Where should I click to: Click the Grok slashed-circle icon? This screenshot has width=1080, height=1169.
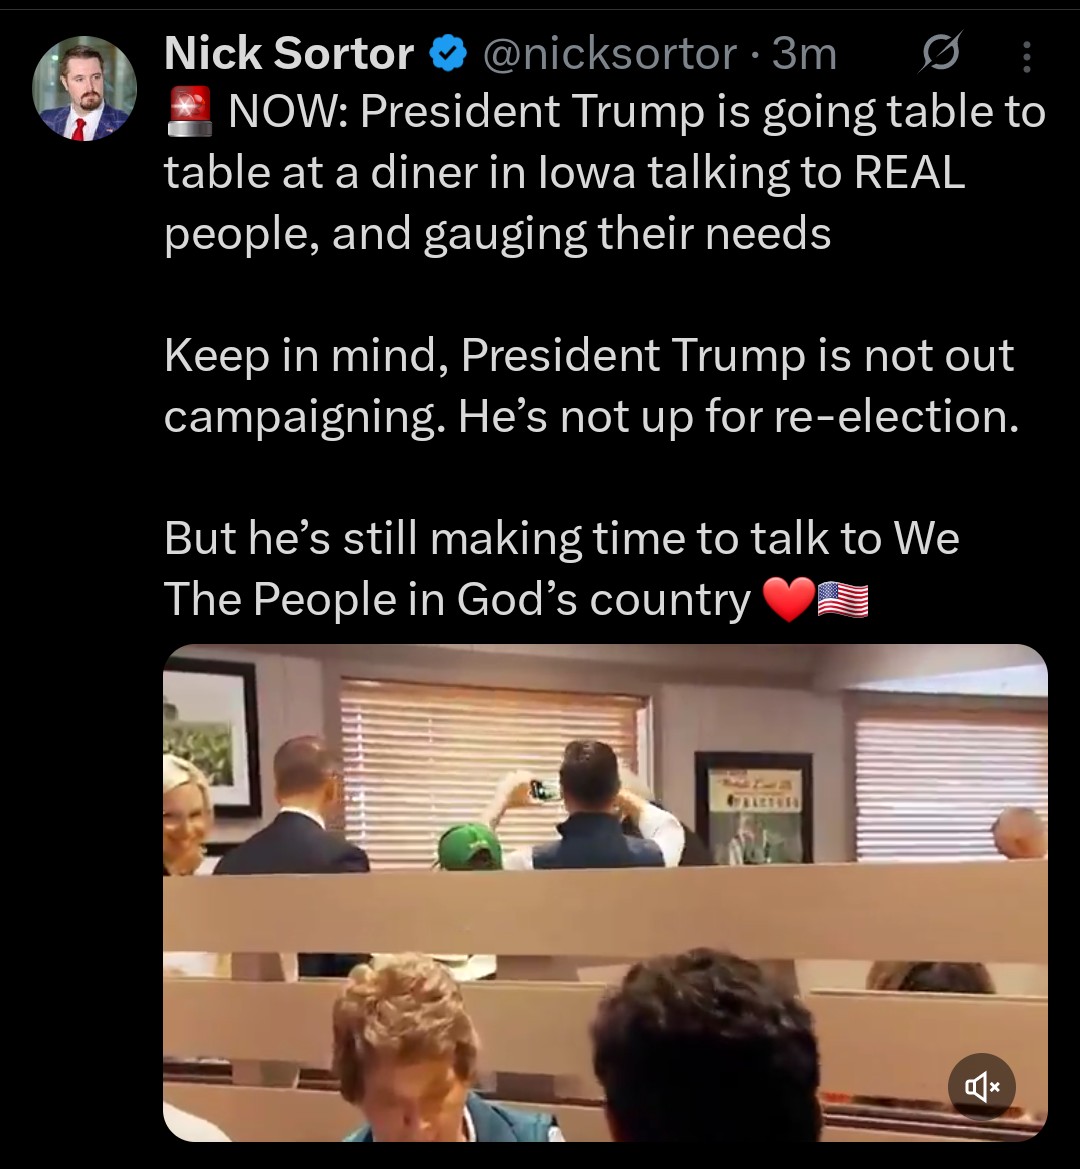(x=941, y=53)
